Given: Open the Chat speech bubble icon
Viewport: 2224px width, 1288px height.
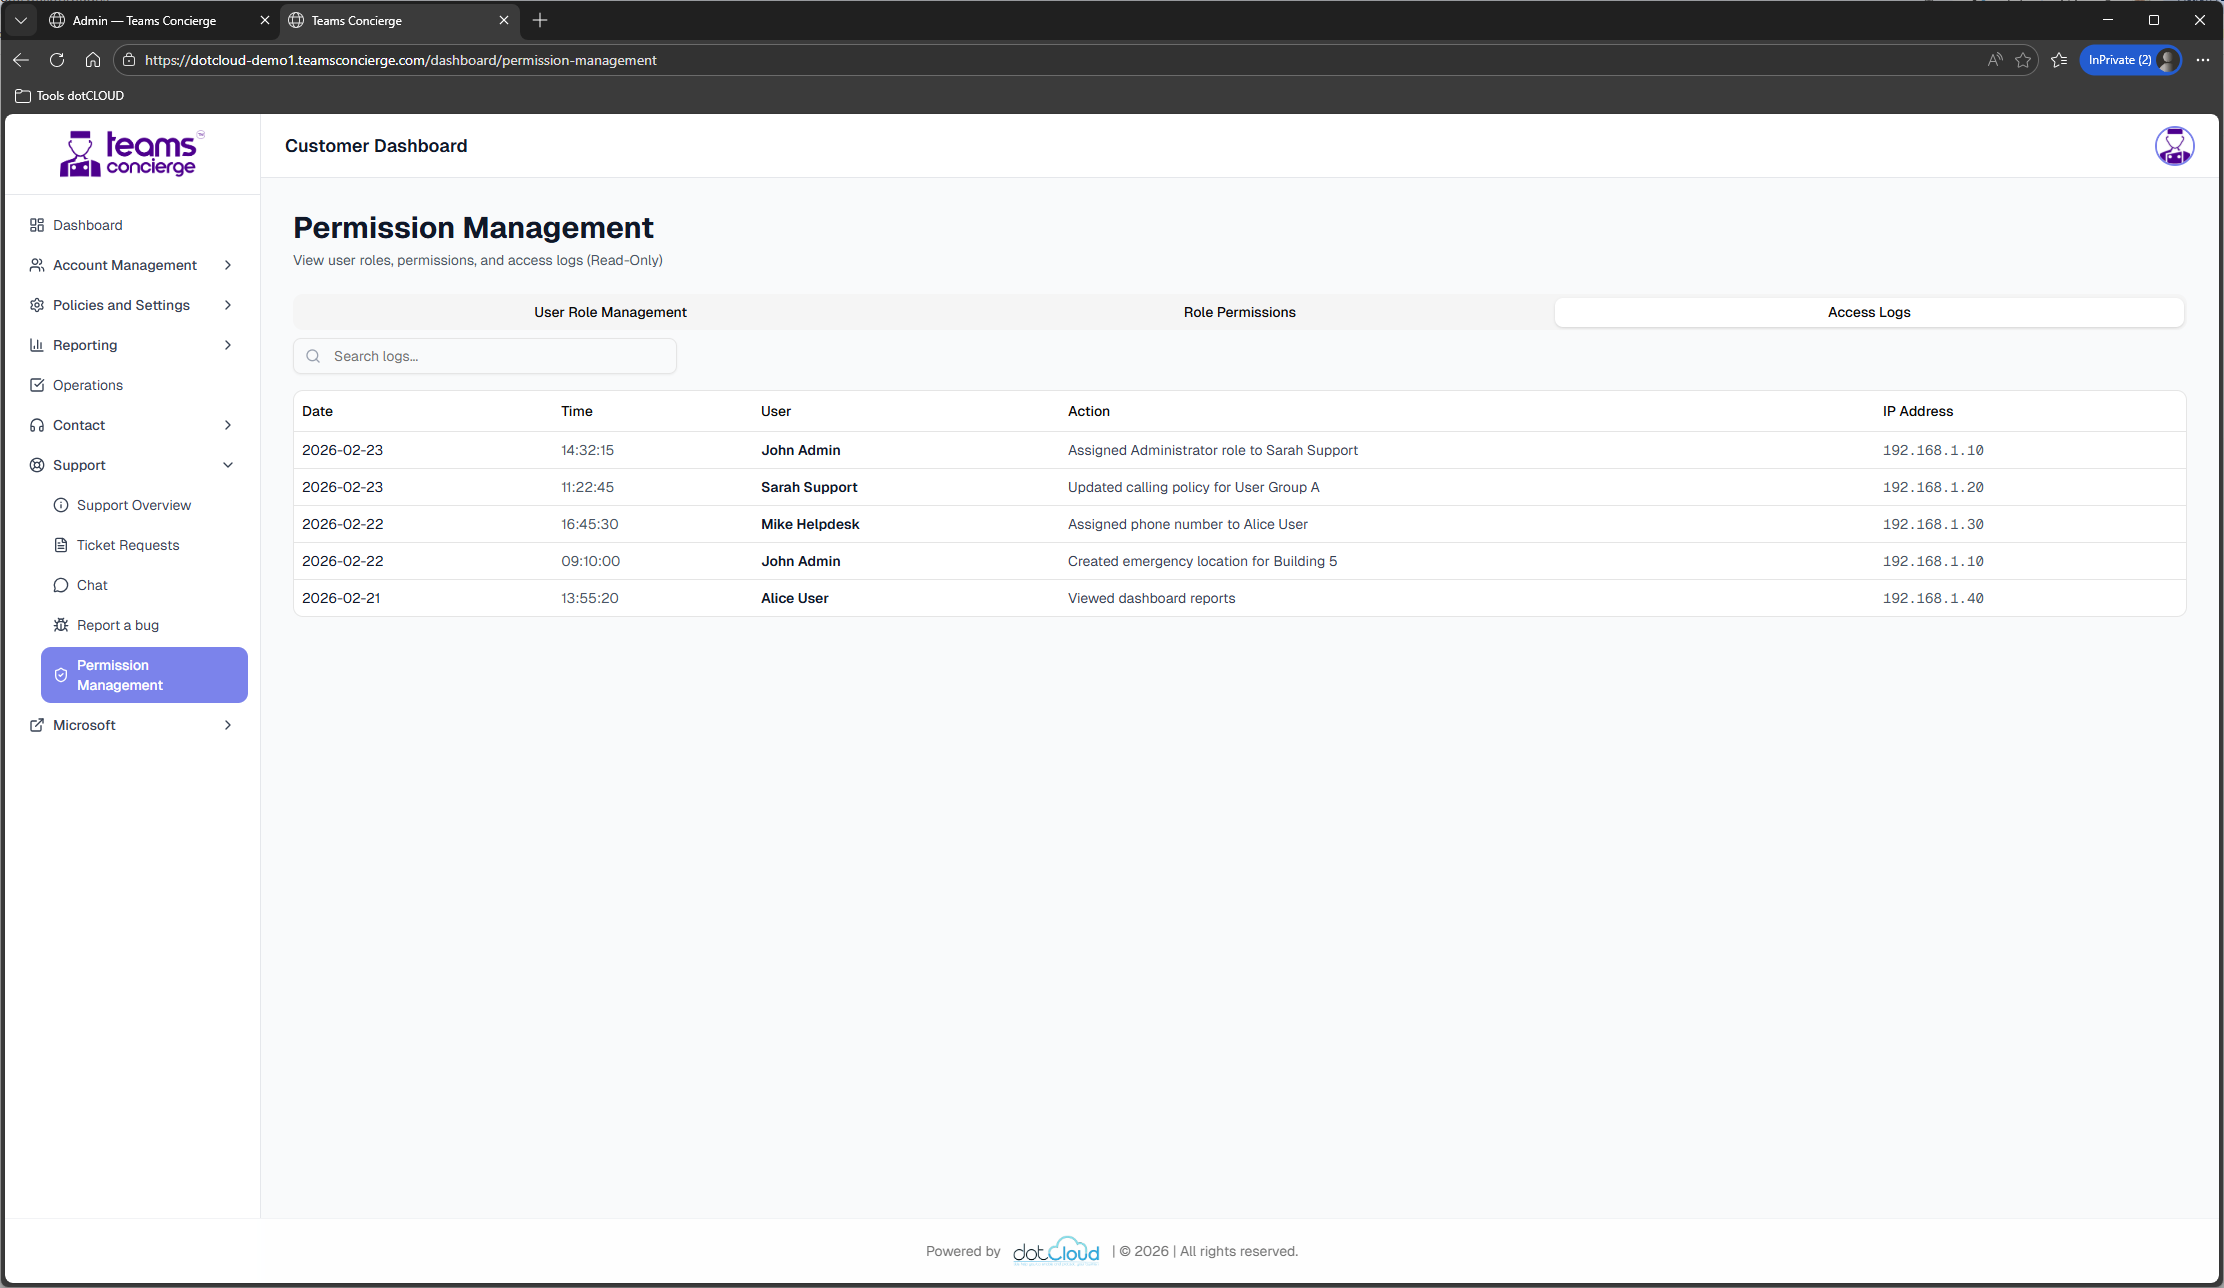Looking at the screenshot, I should click(x=61, y=585).
